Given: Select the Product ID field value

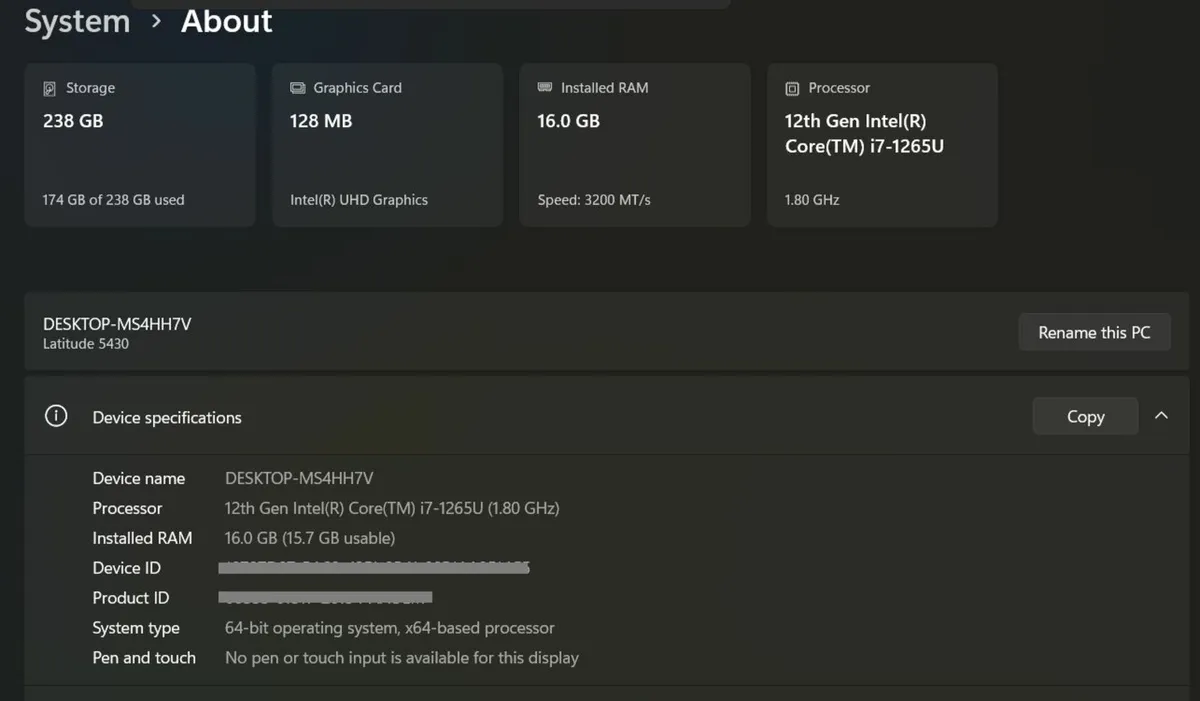Looking at the screenshot, I should pos(326,597).
